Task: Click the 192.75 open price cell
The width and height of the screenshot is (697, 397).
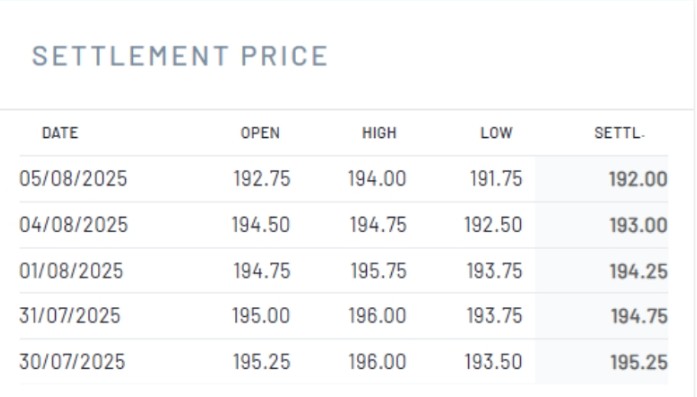Action: point(262,179)
